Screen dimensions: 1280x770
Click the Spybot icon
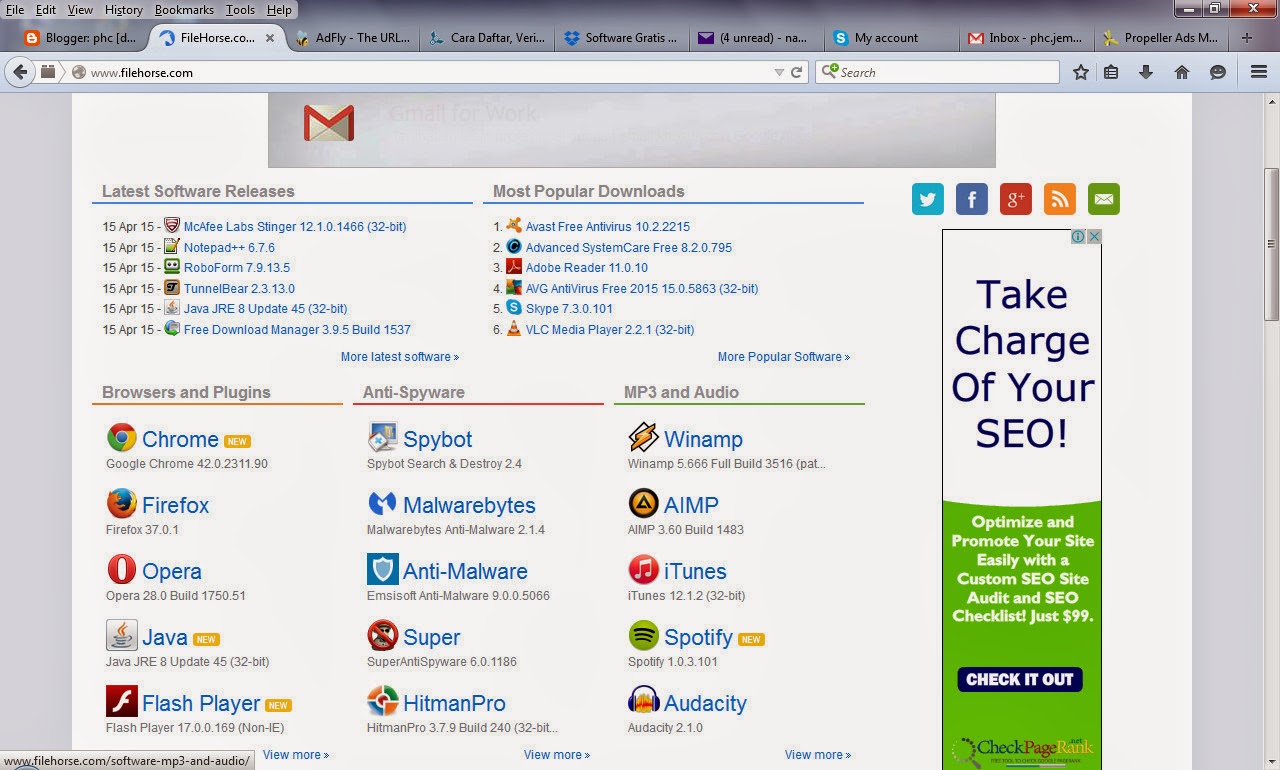coord(381,437)
